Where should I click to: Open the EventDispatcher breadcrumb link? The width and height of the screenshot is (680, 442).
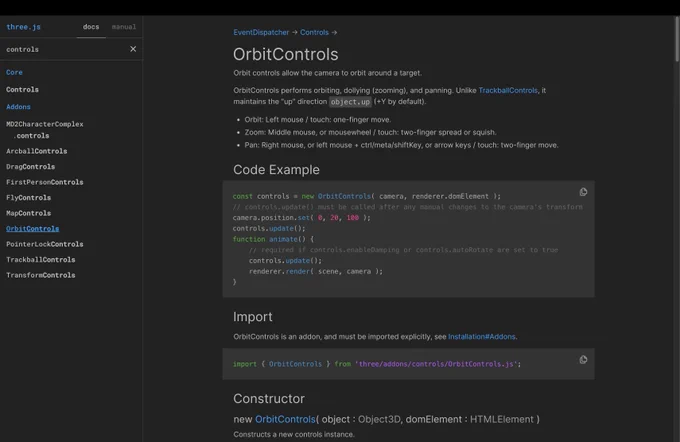[x=261, y=33]
